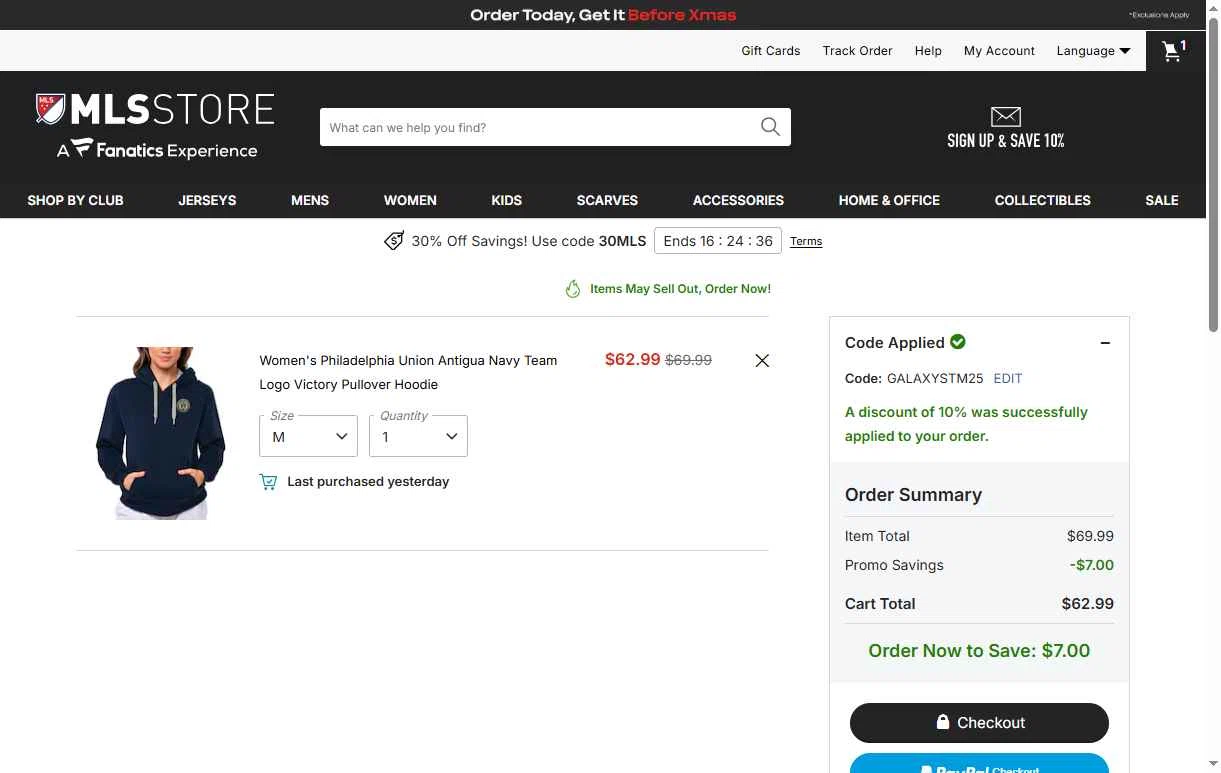Click the envelope sign-up icon
The width and height of the screenshot is (1221, 773).
(x=1005, y=116)
